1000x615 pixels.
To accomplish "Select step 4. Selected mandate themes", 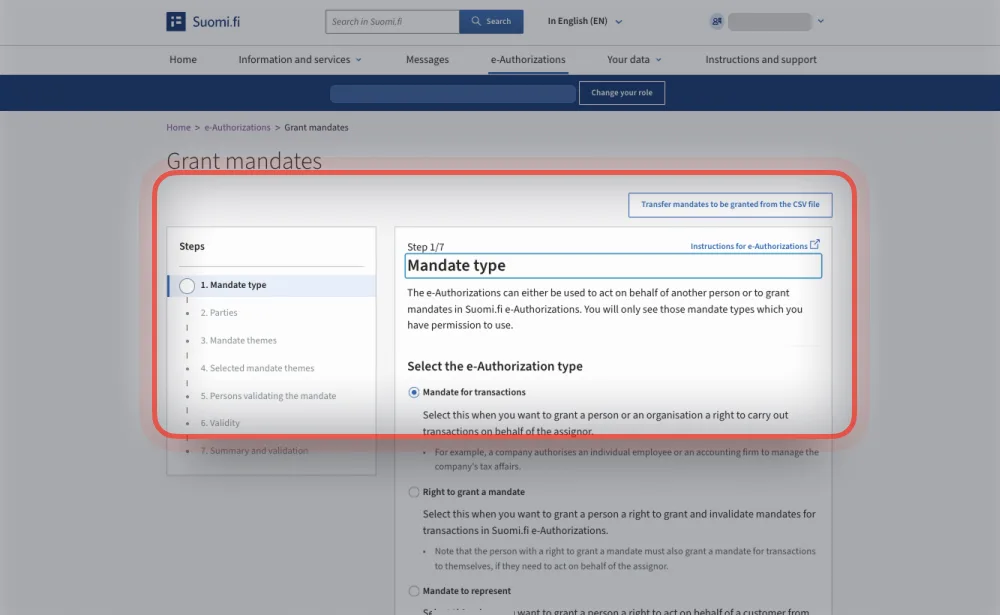I will coord(257,368).
